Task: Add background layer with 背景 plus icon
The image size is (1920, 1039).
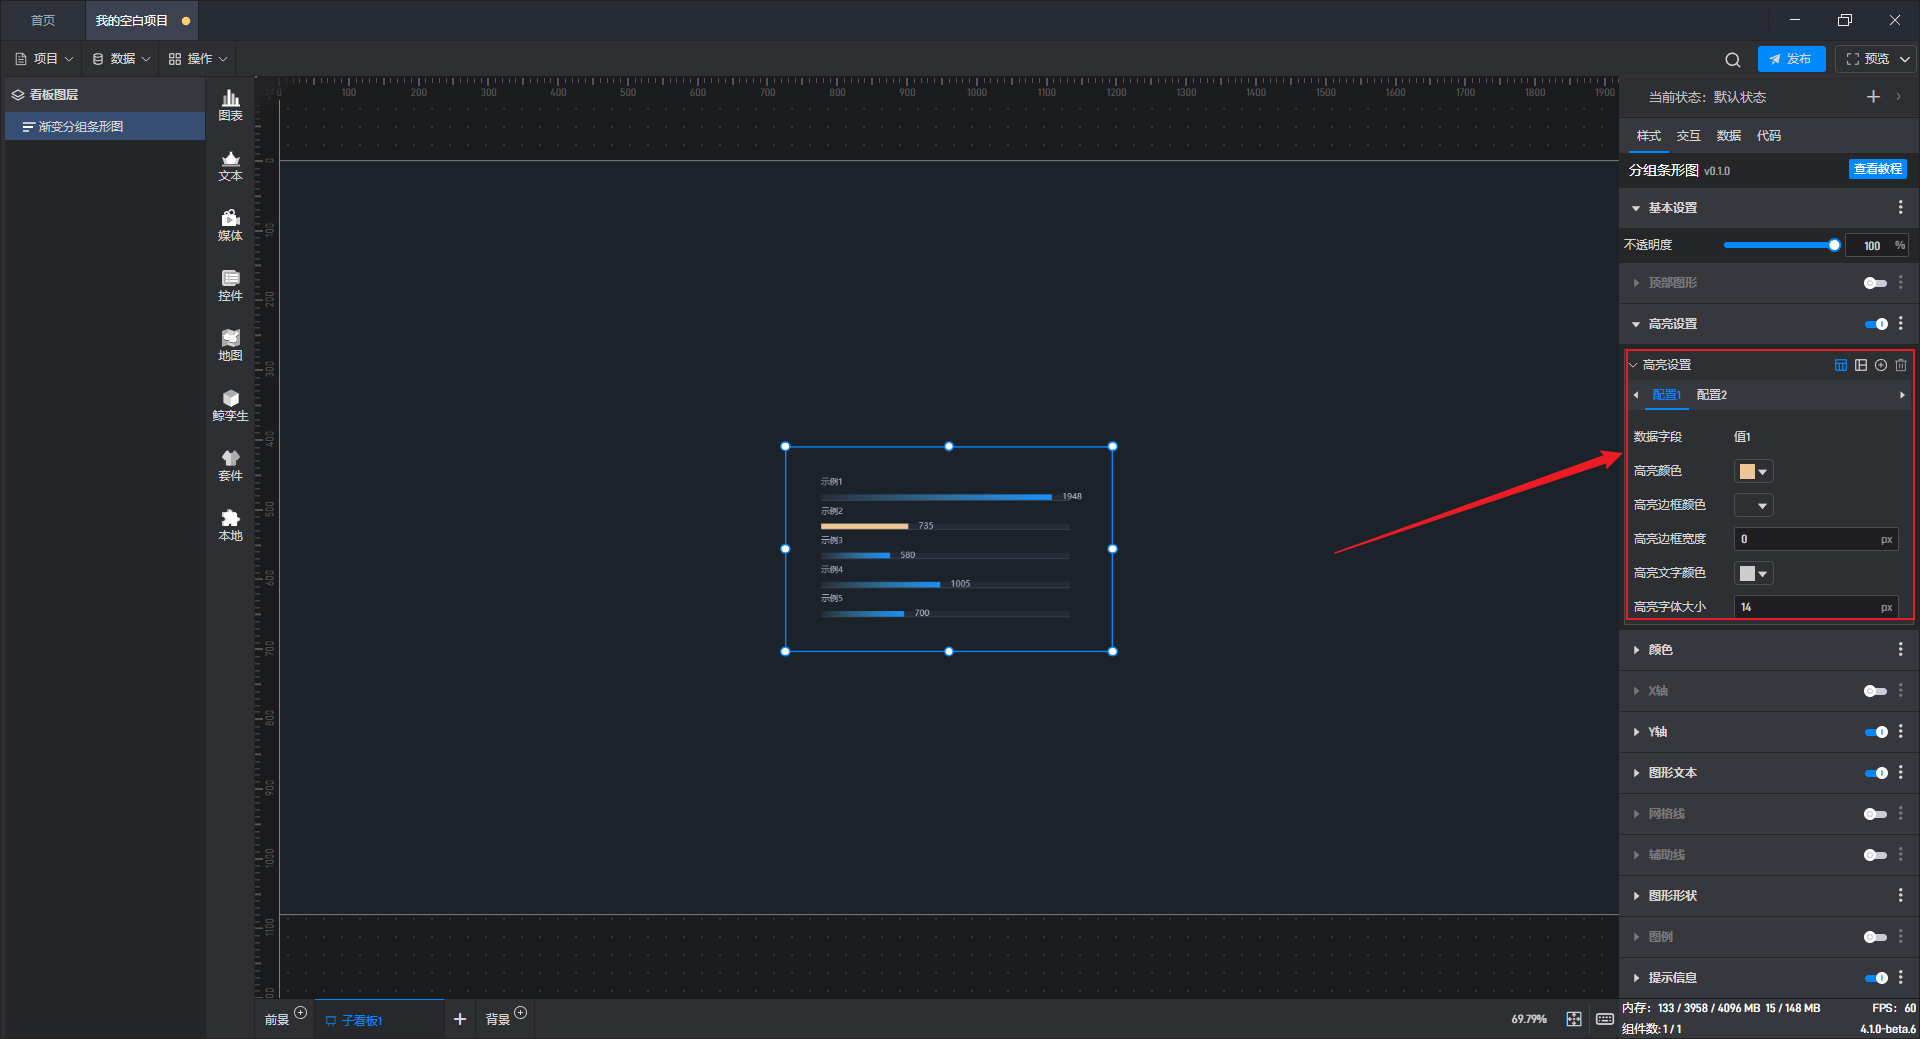Action: pos(520,1013)
